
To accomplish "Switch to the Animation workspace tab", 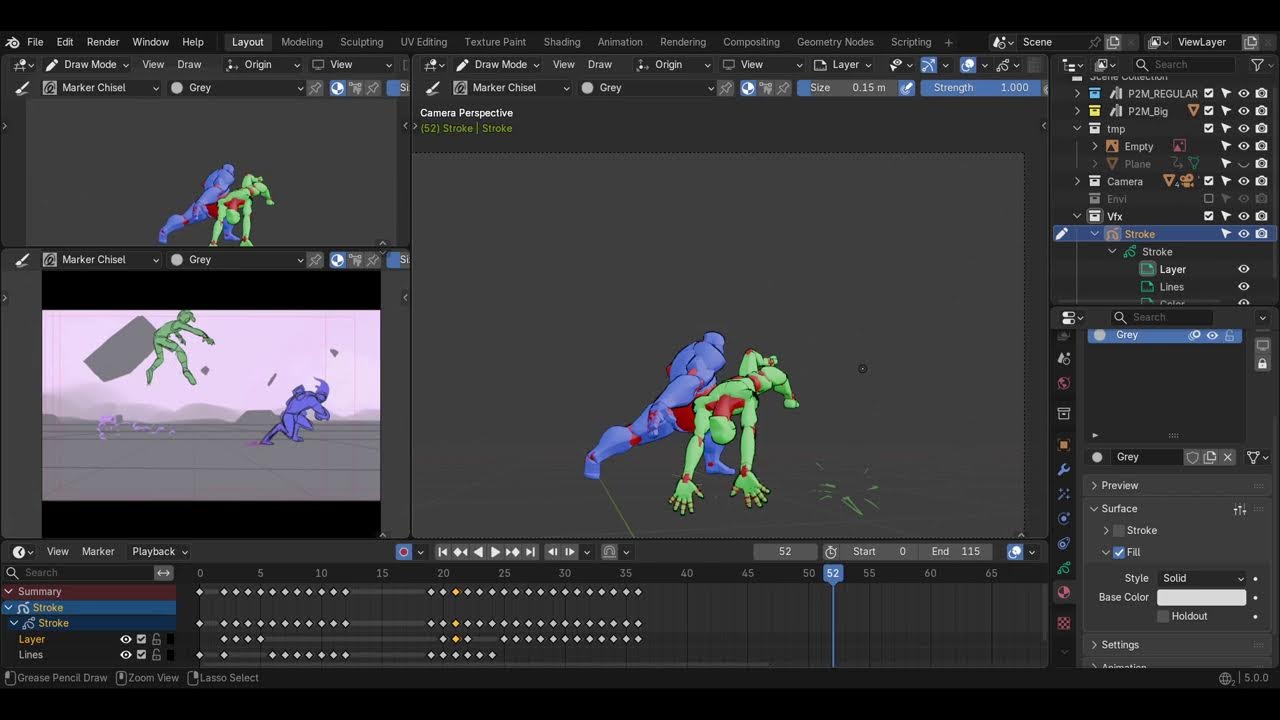I will 620,42.
